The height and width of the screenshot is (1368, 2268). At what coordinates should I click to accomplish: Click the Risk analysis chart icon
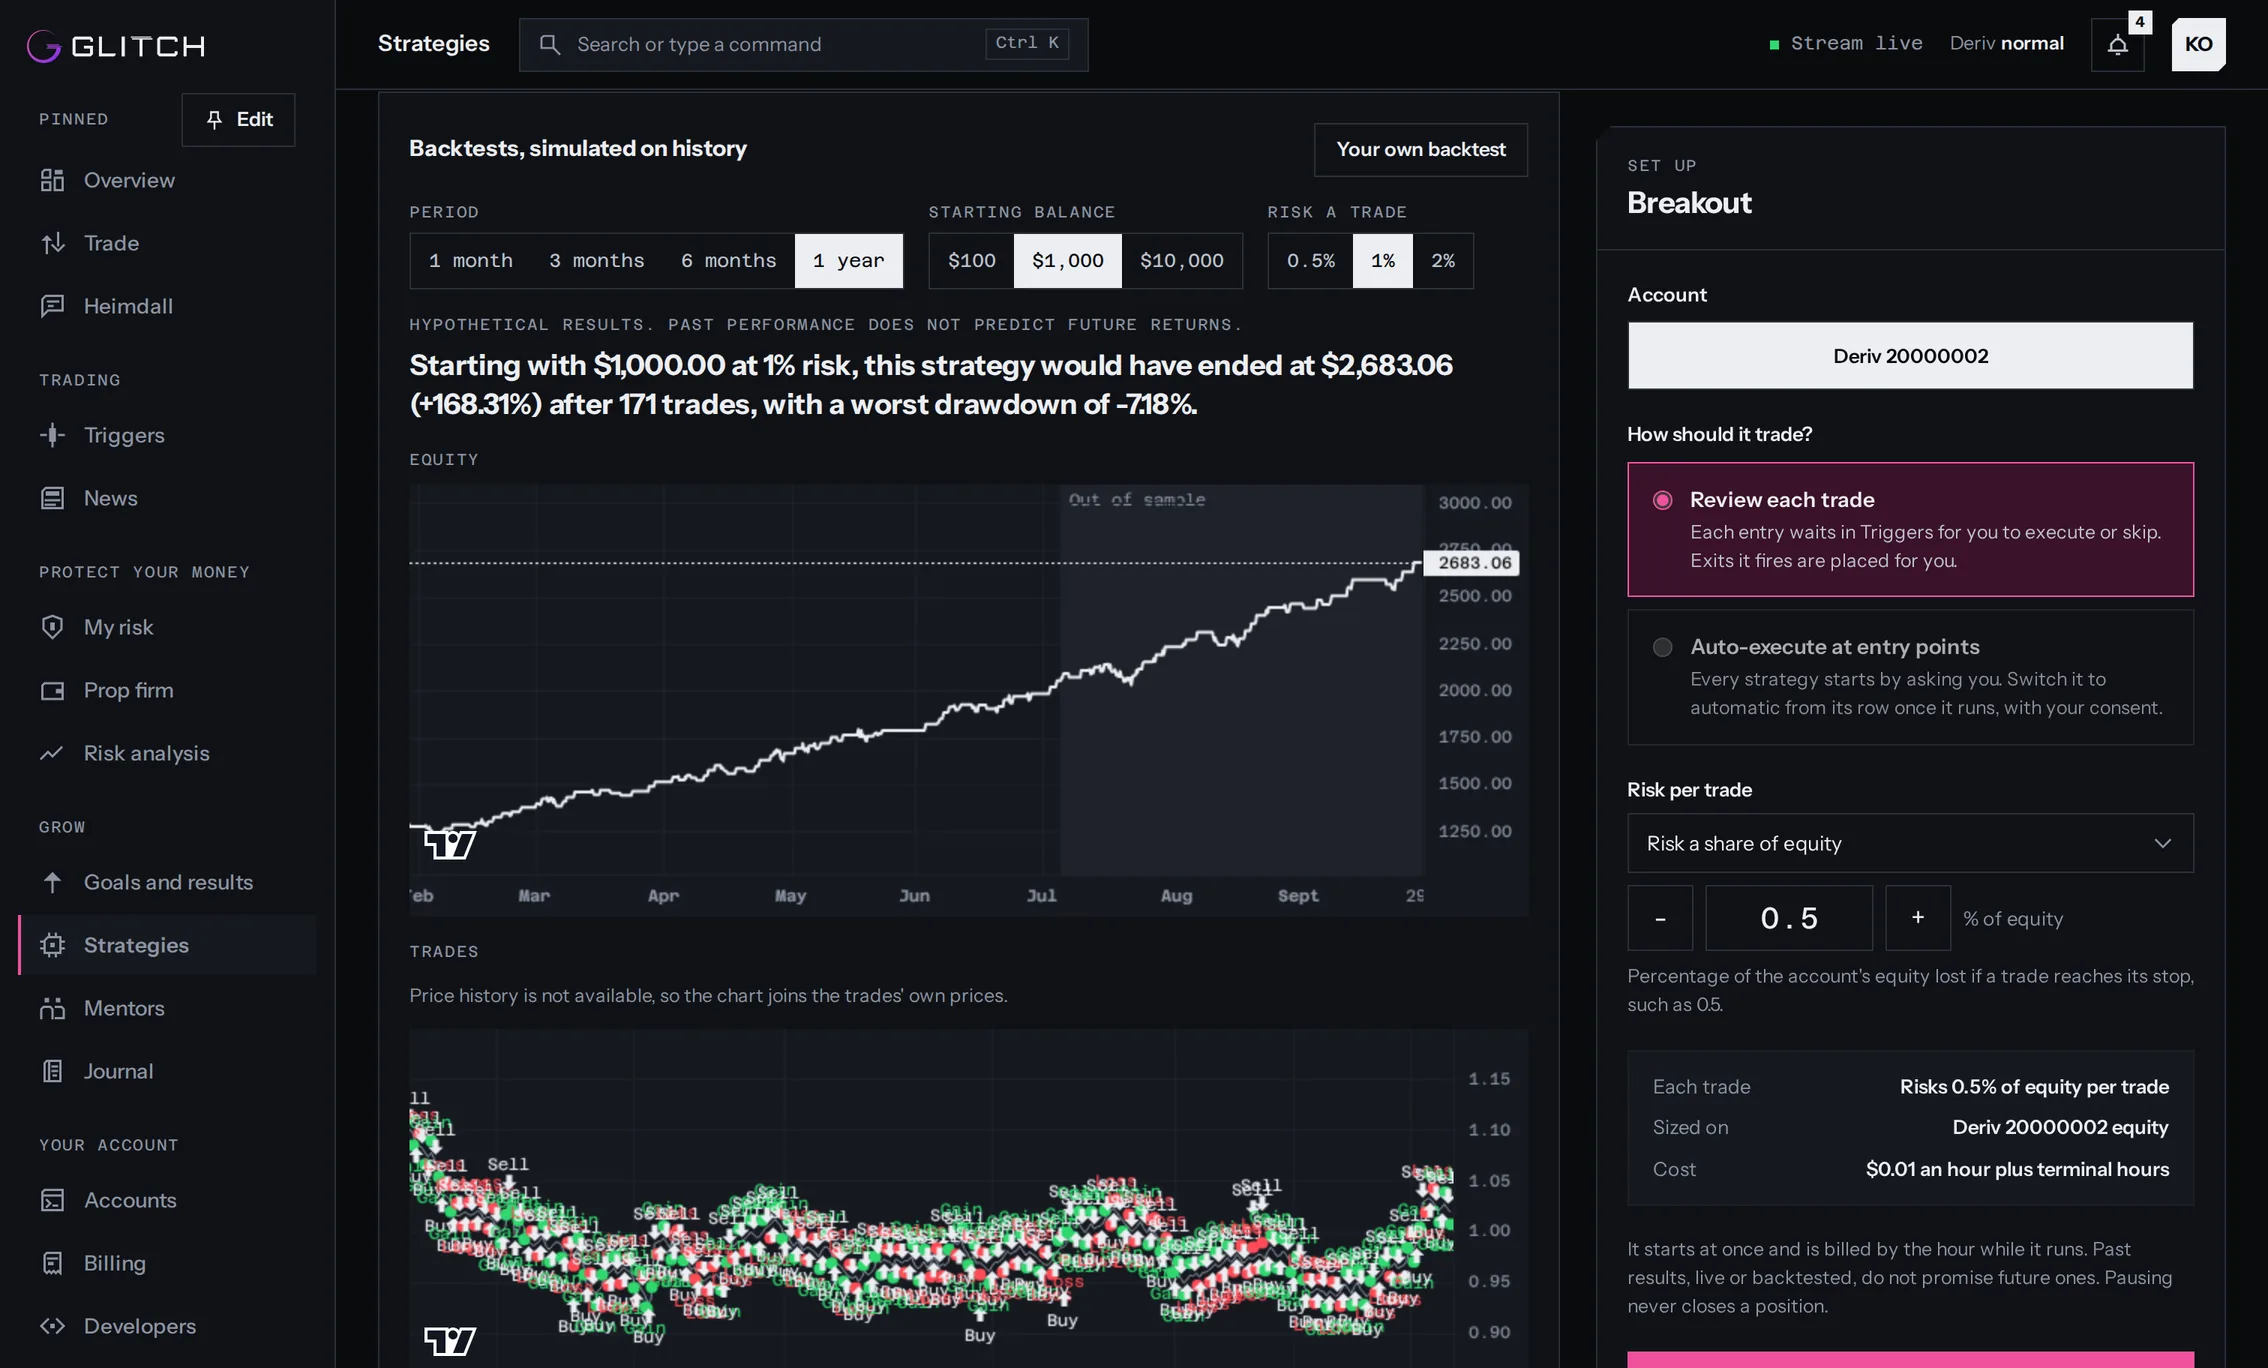(52, 753)
